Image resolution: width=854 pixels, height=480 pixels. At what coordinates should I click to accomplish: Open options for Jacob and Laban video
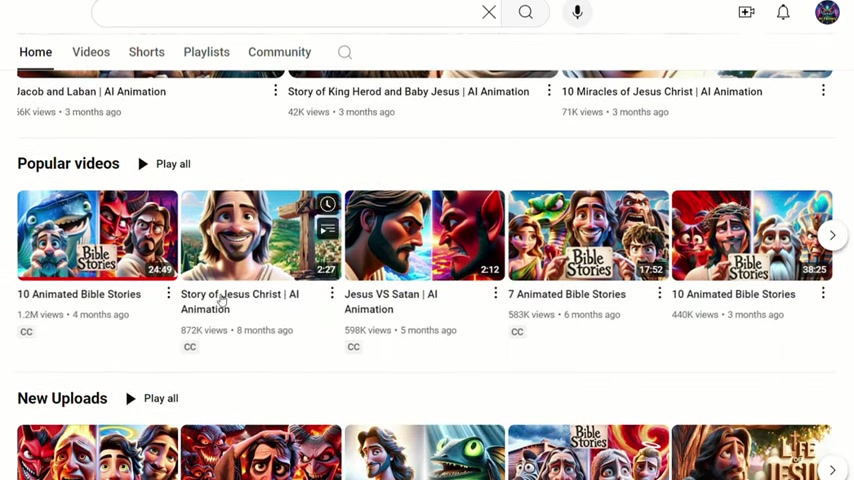point(275,90)
